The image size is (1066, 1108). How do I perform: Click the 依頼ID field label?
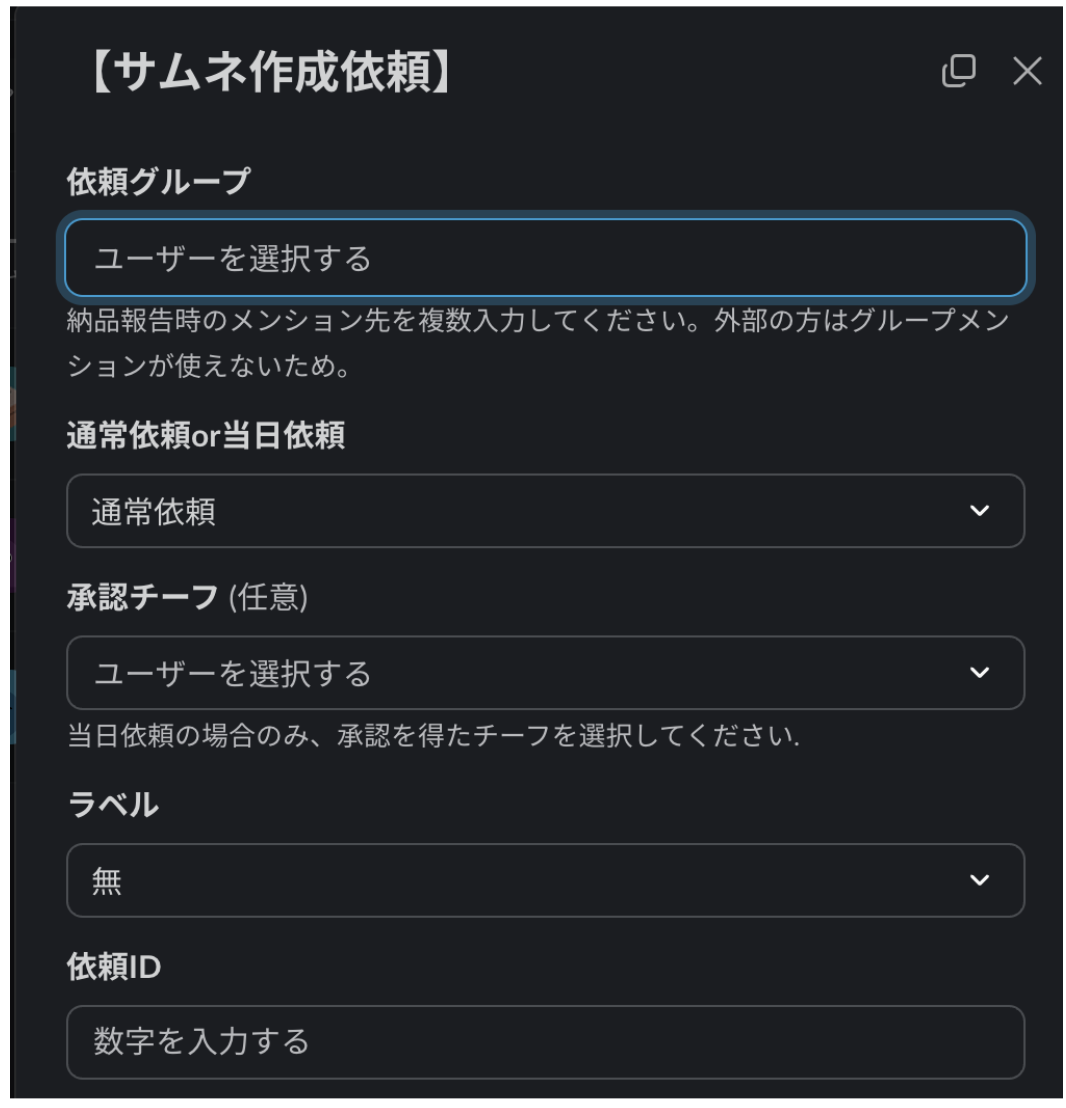coord(113,967)
